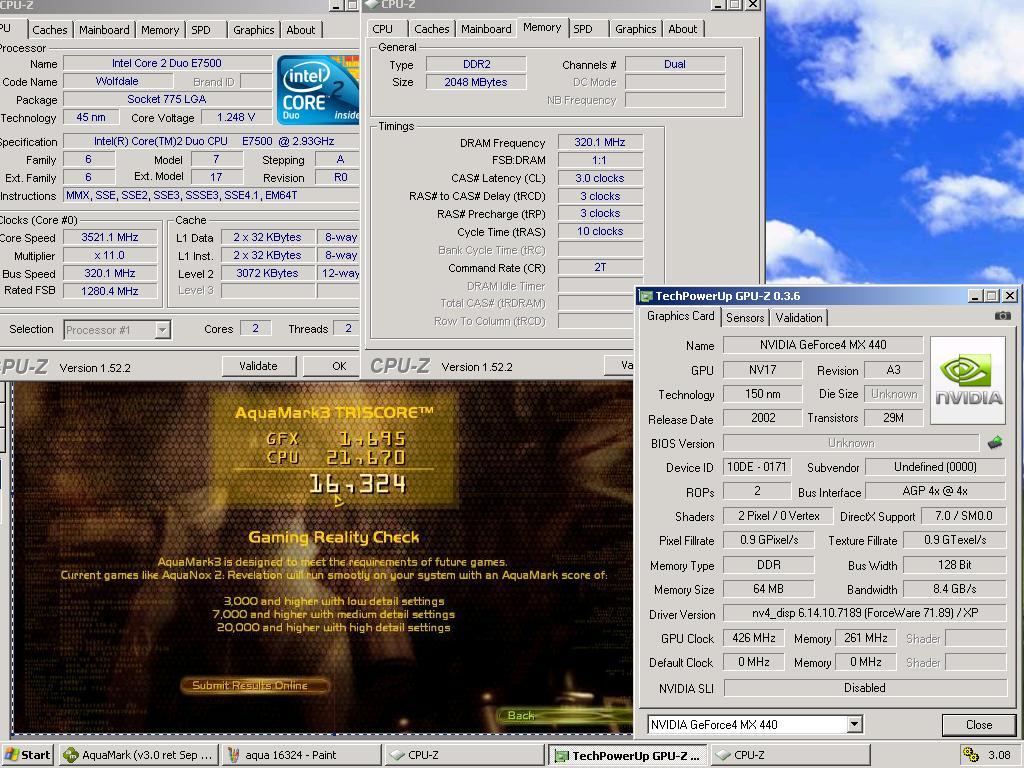Open About tab in right CPU-Z window

[682, 29]
